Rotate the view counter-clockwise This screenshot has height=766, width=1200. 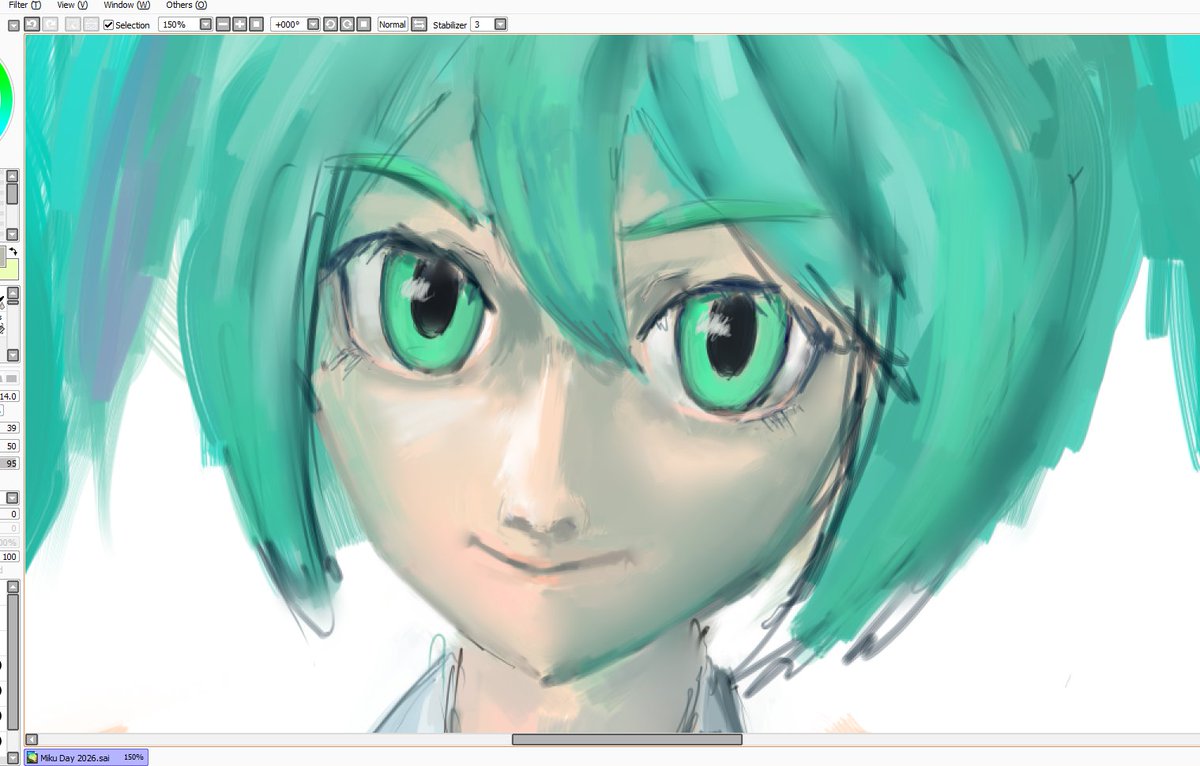point(330,24)
